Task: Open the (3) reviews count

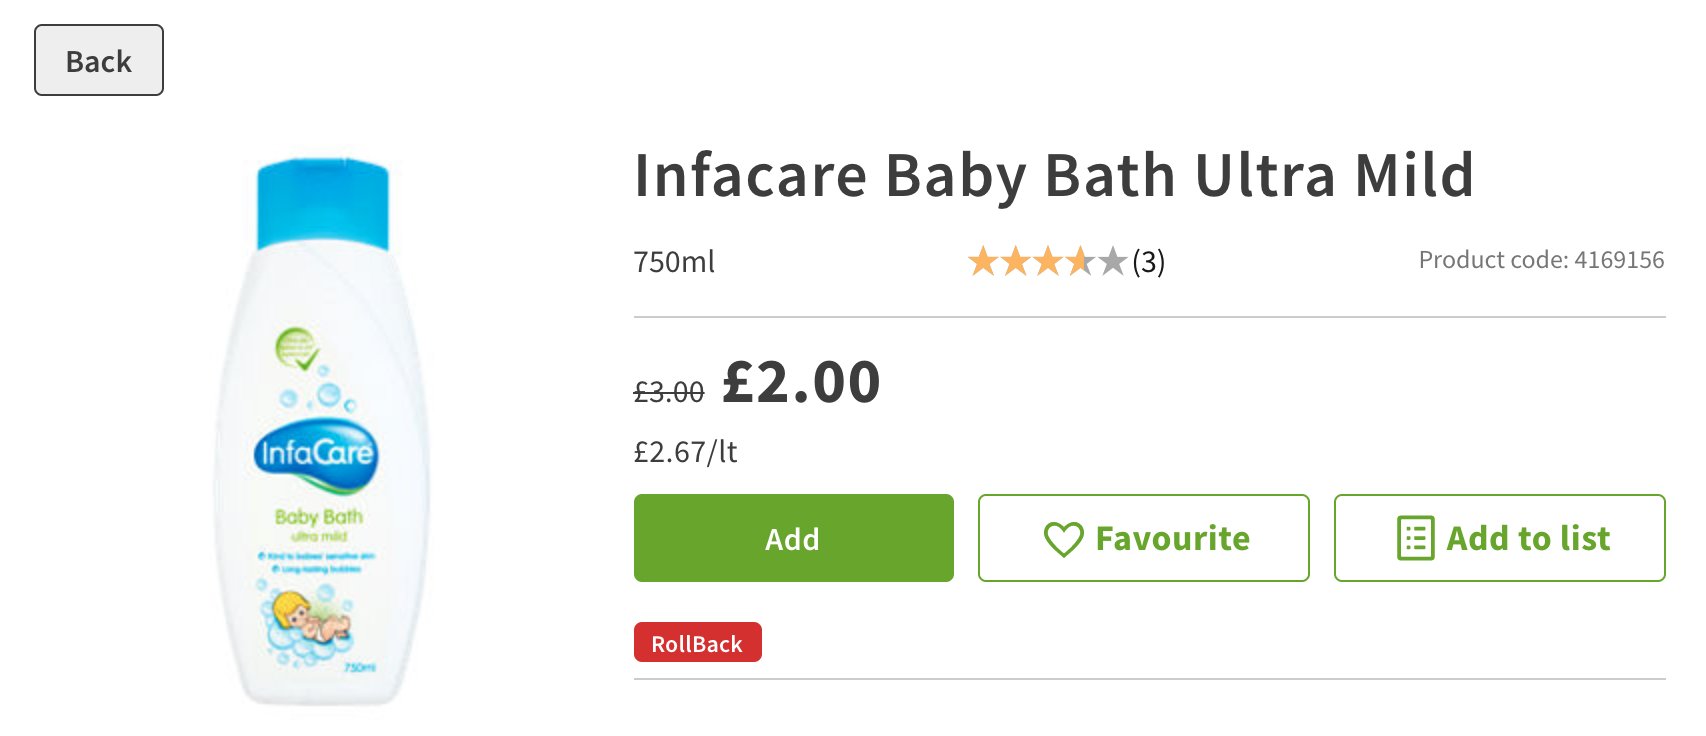Action: [1149, 262]
